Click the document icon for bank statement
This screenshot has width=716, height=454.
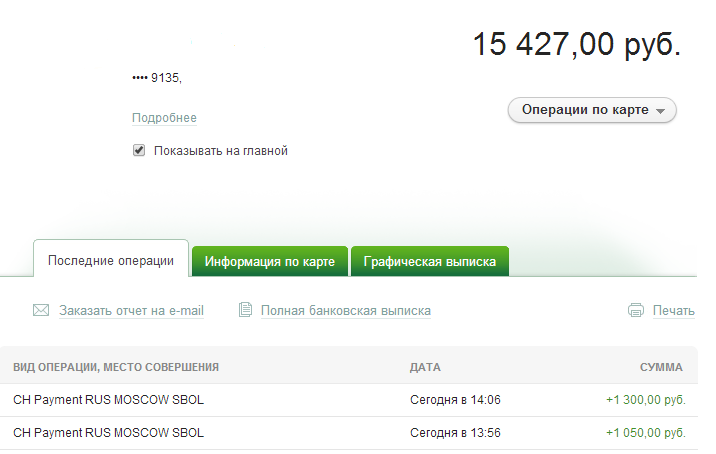tap(245, 310)
